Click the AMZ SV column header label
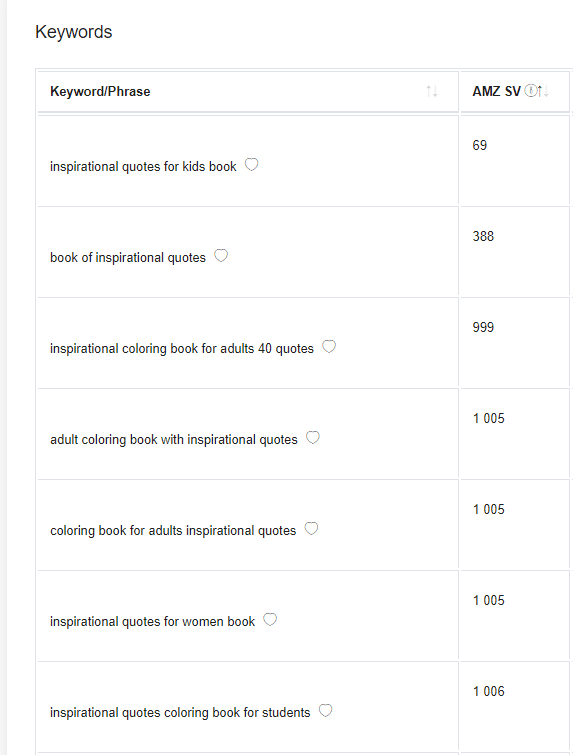The height and width of the screenshot is (755, 573). 496,91
